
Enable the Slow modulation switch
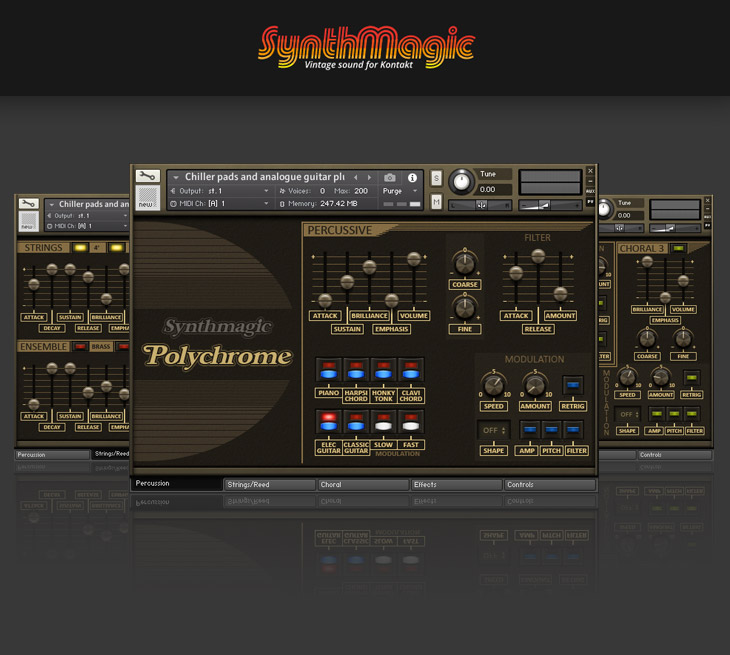(383, 422)
